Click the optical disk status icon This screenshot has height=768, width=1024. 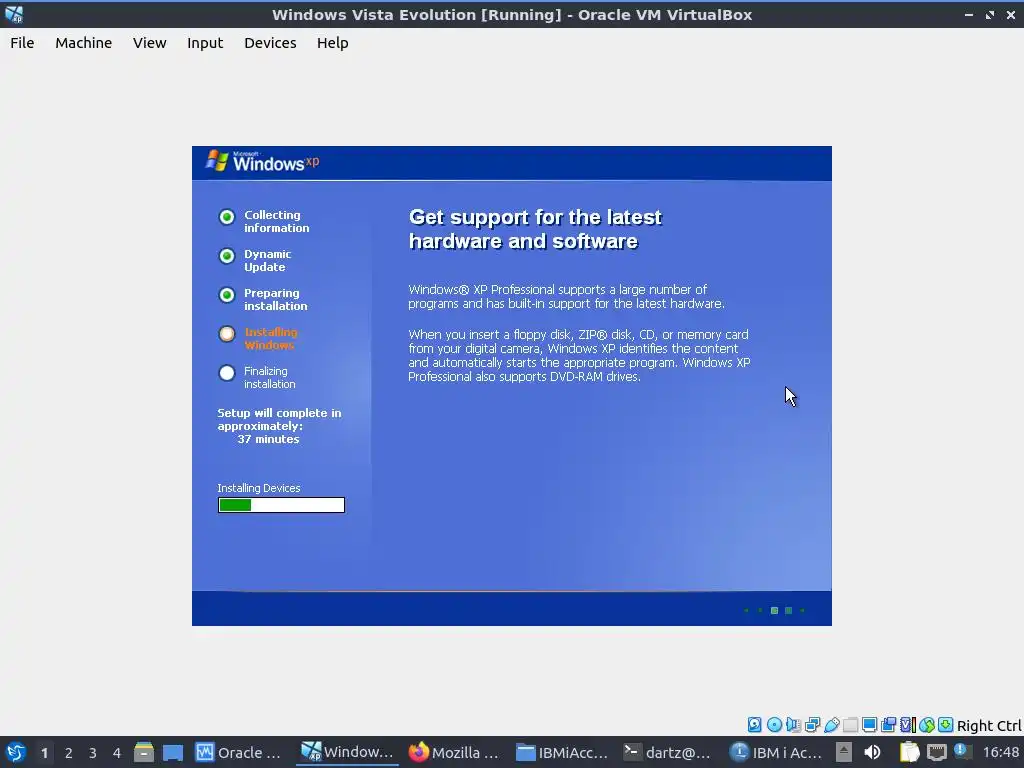[x=774, y=724]
